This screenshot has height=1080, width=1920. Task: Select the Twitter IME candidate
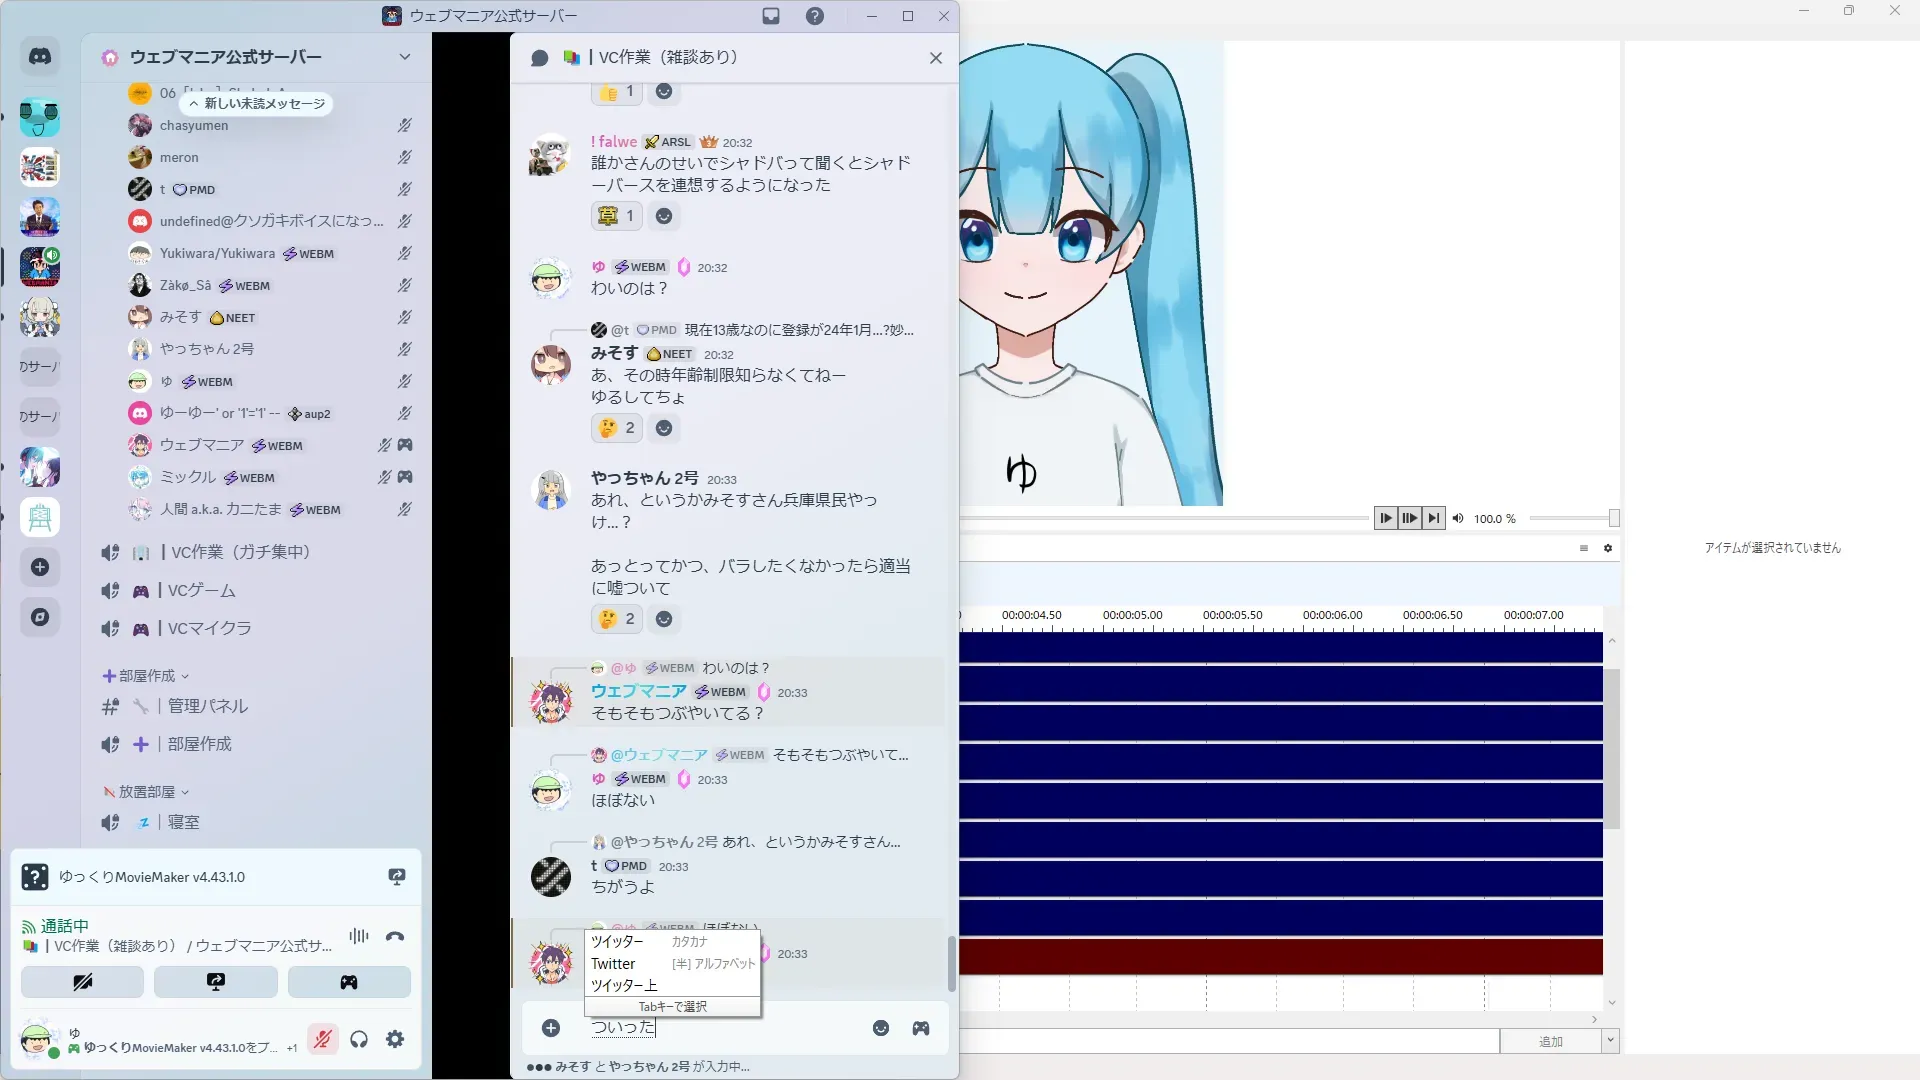pyautogui.click(x=614, y=964)
